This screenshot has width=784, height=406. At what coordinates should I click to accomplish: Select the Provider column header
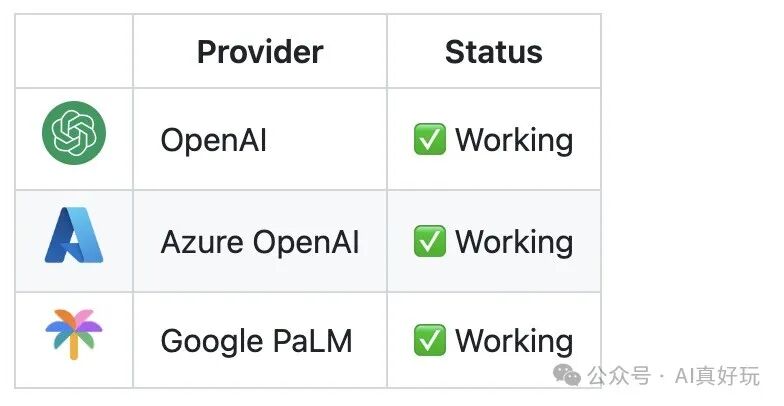(260, 52)
